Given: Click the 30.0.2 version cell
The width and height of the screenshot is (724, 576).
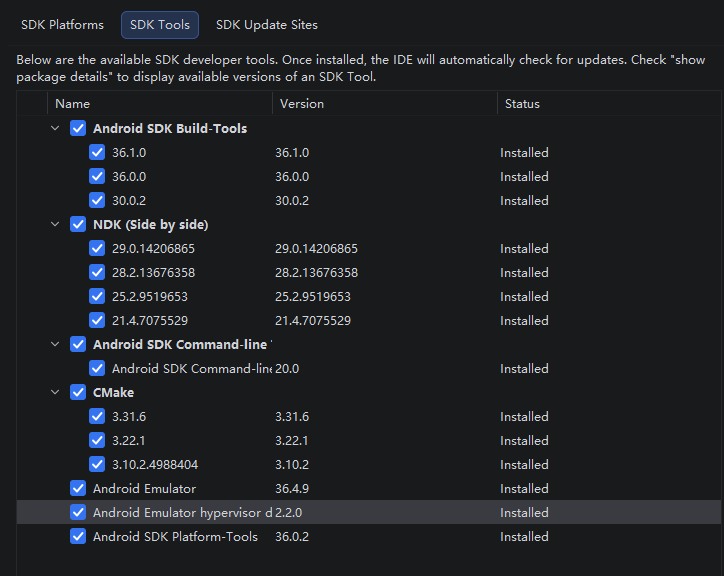Looking at the screenshot, I should pos(292,200).
